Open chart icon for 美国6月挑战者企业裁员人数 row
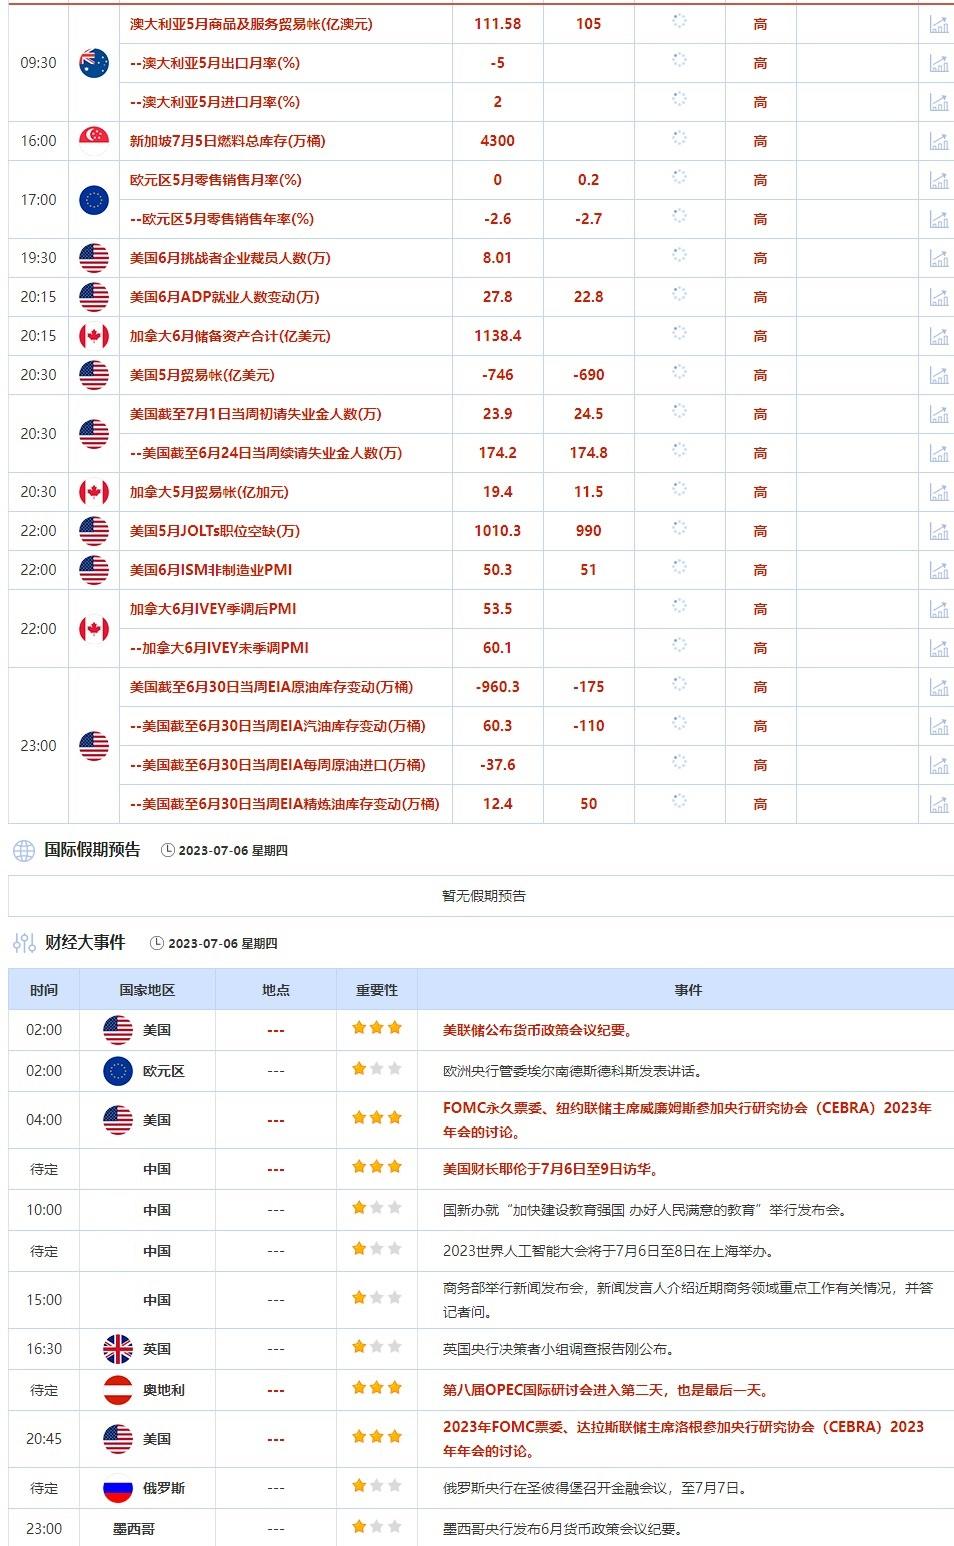 (x=939, y=258)
